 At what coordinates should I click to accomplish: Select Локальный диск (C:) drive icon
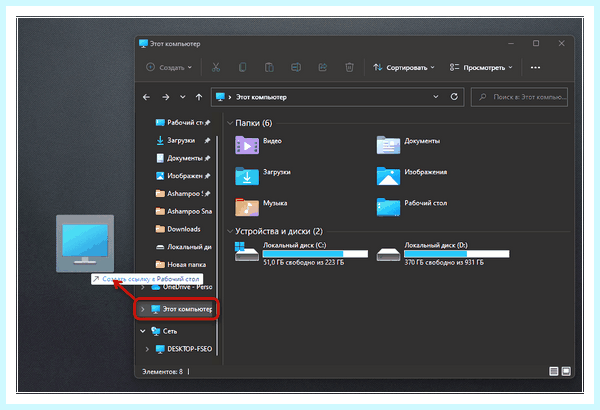pos(247,252)
